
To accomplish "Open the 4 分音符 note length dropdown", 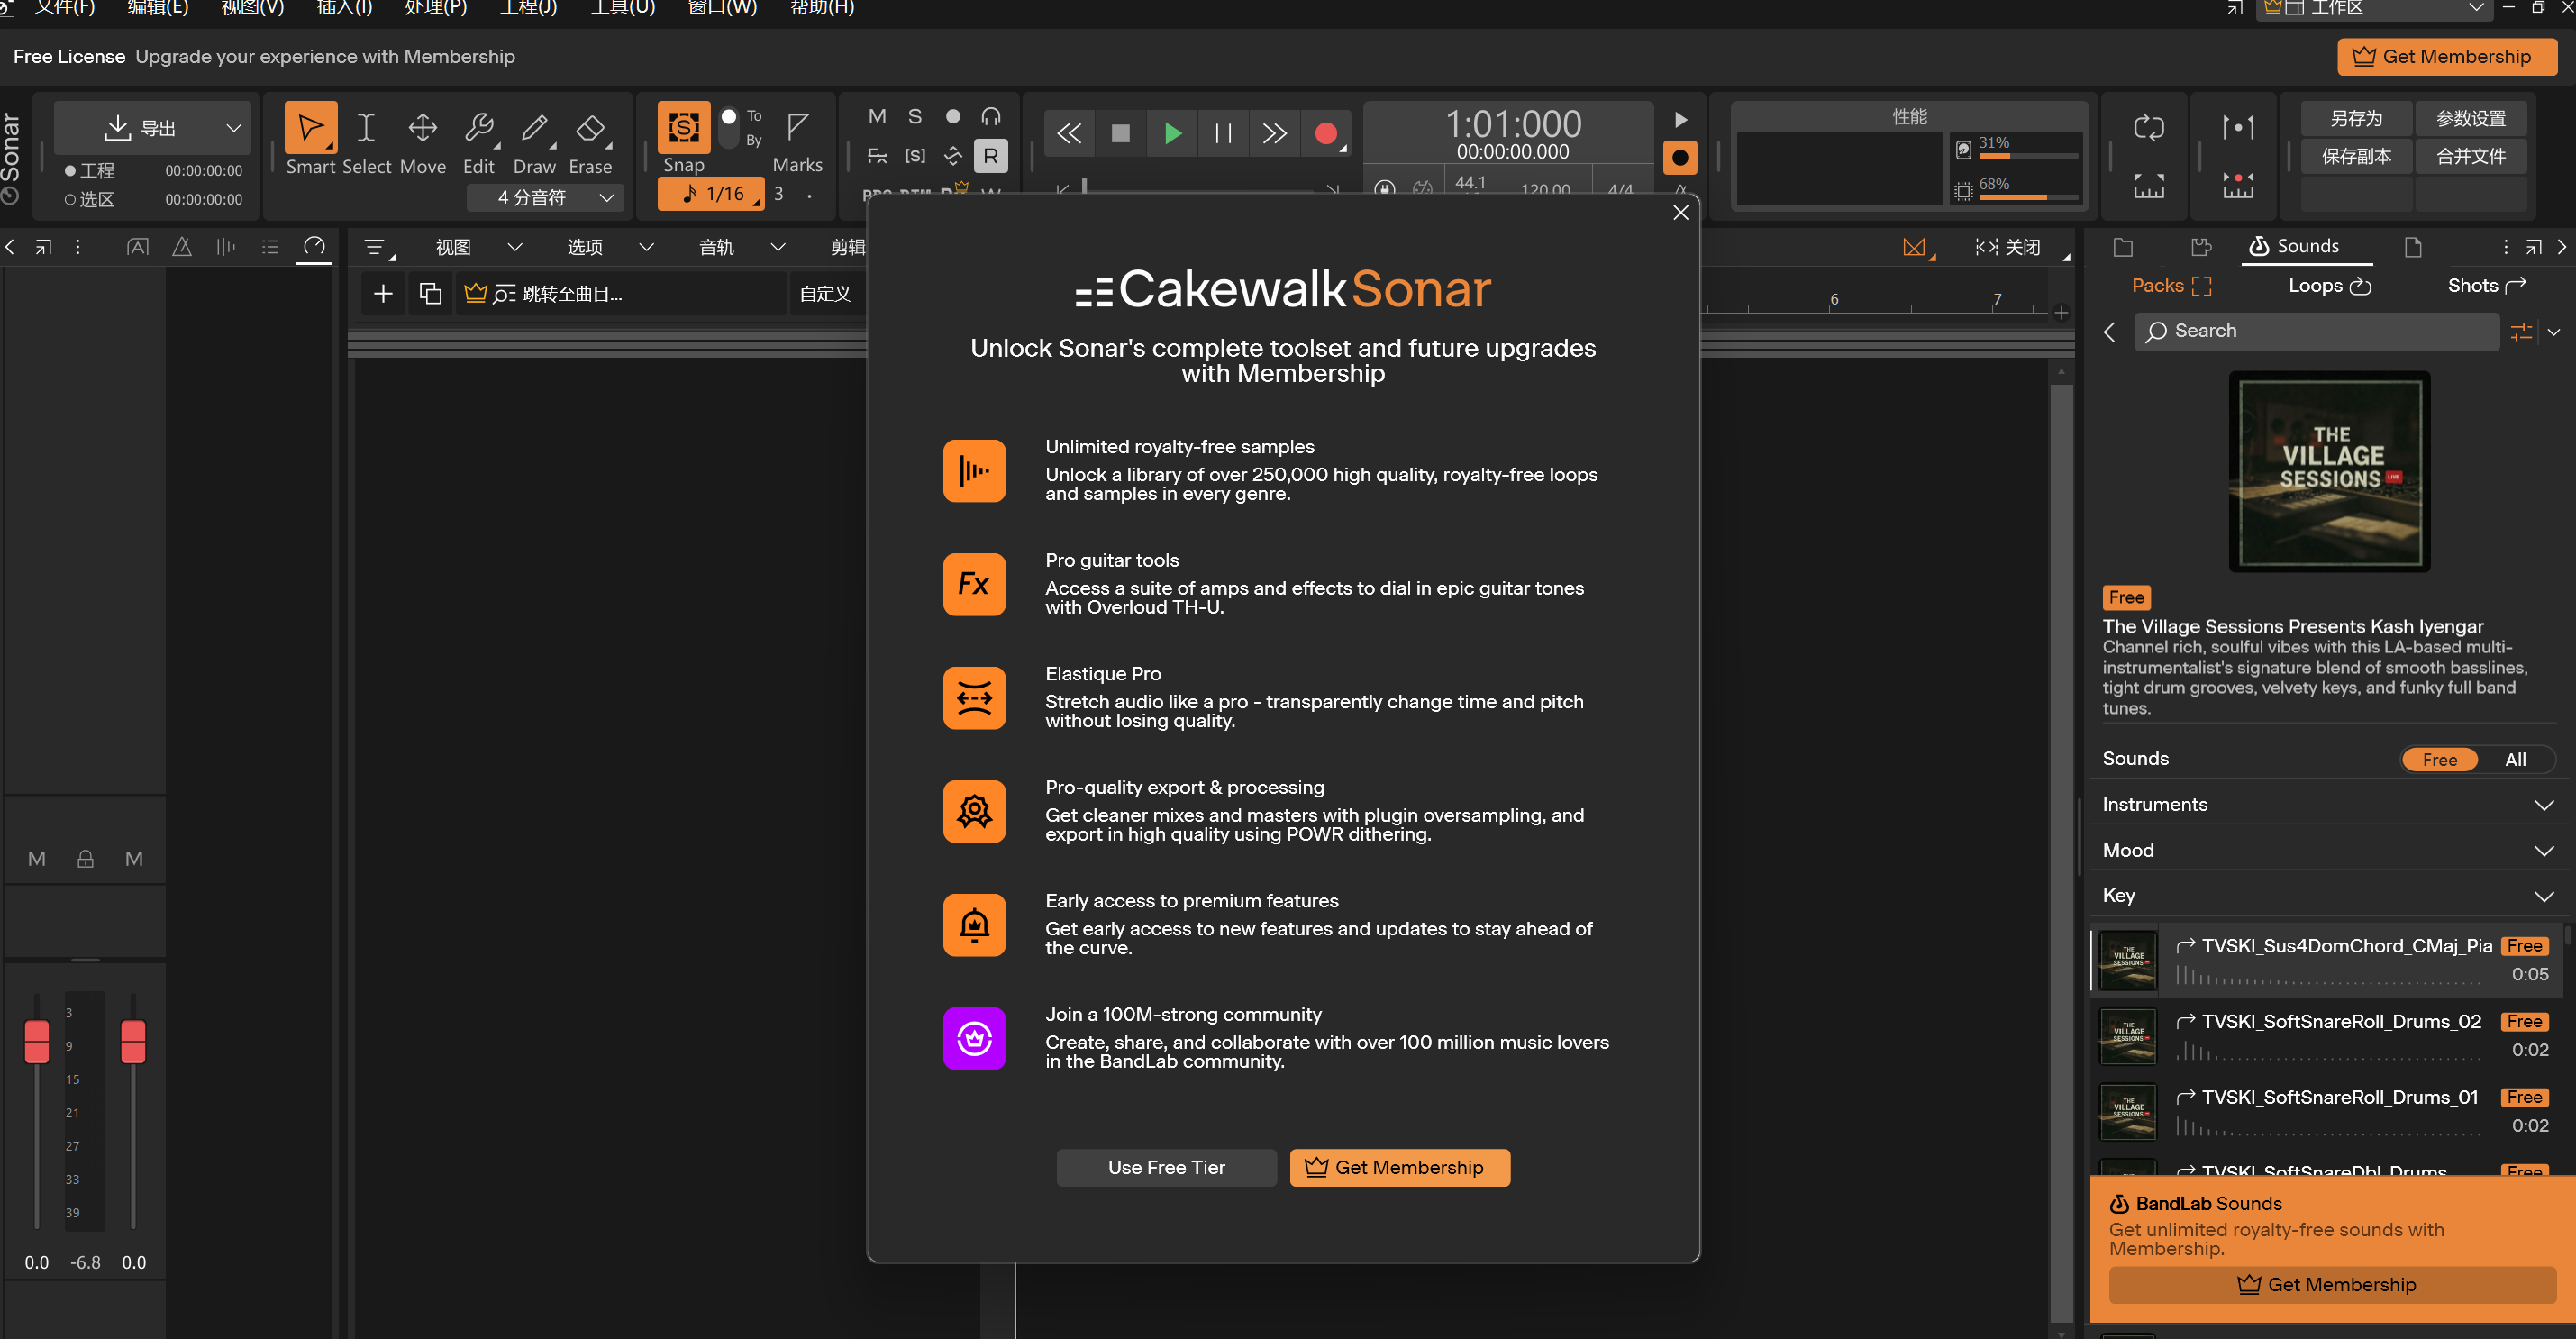I will [x=546, y=197].
